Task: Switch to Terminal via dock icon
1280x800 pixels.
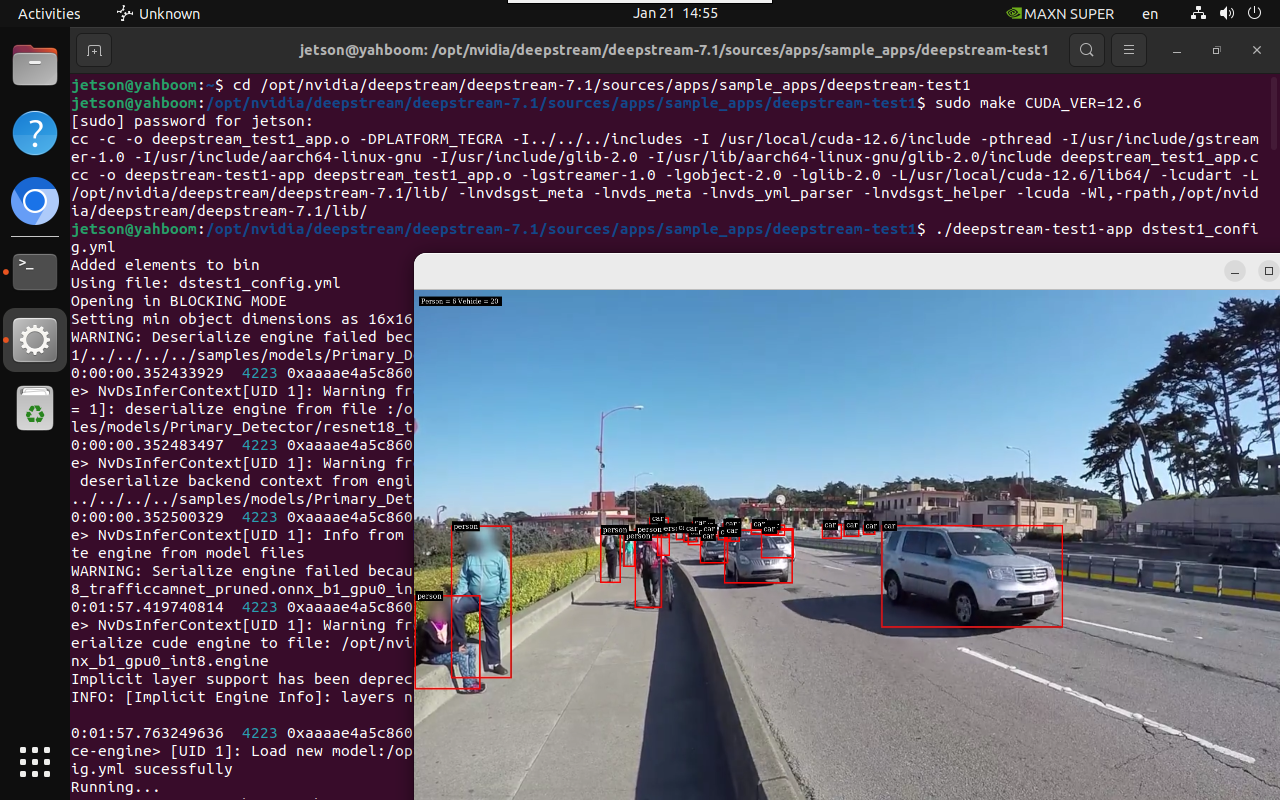Action: tap(35, 271)
